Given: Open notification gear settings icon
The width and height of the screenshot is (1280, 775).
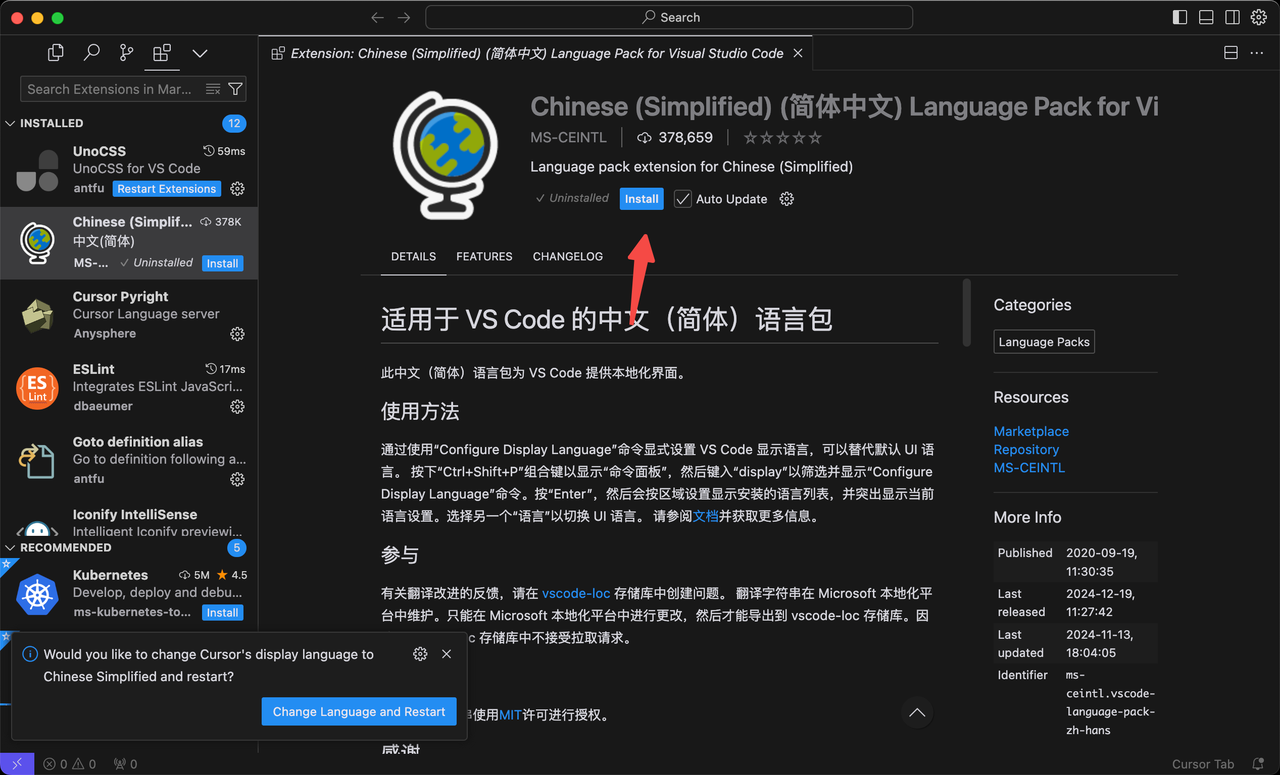Looking at the screenshot, I should [x=420, y=654].
